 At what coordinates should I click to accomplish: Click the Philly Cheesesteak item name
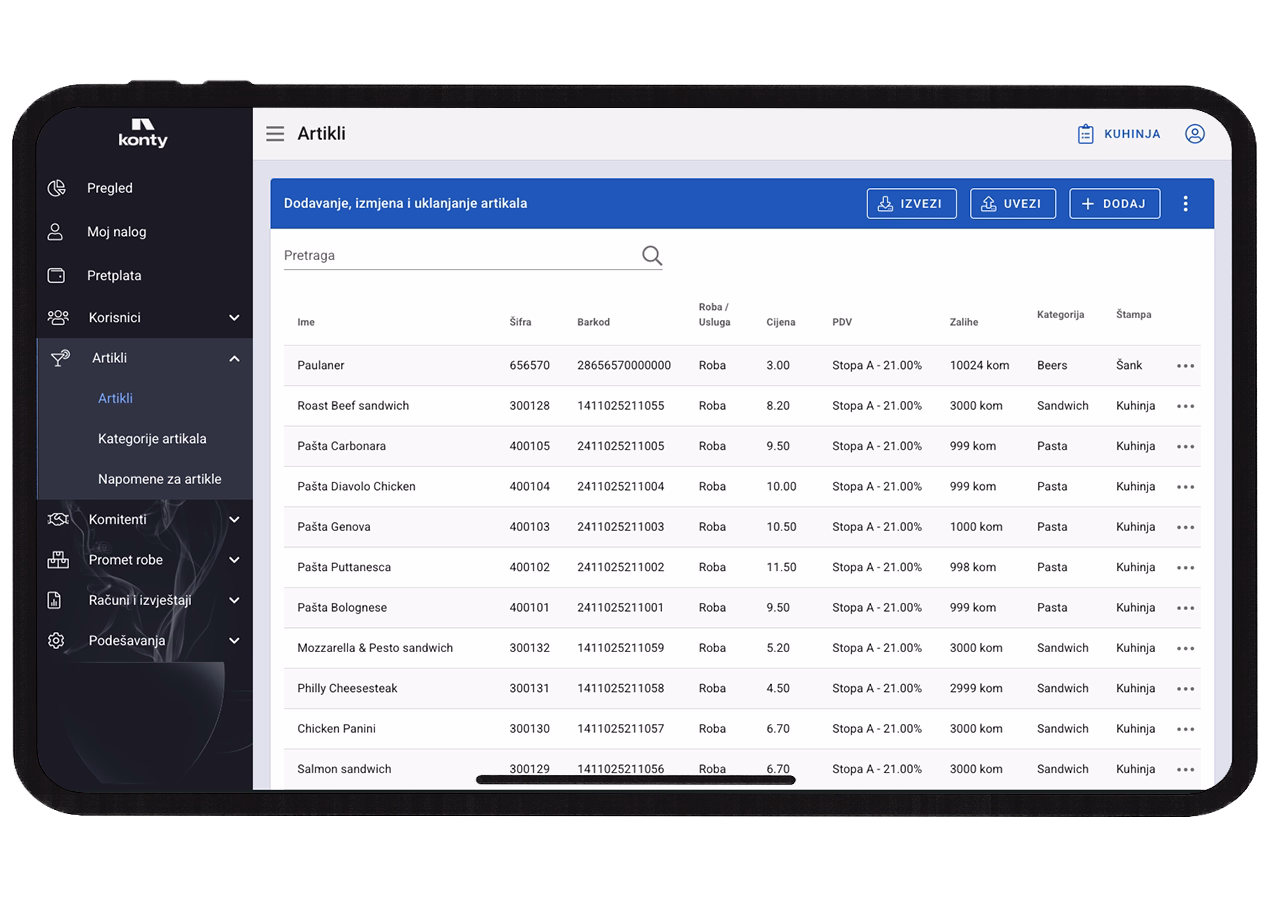347,689
